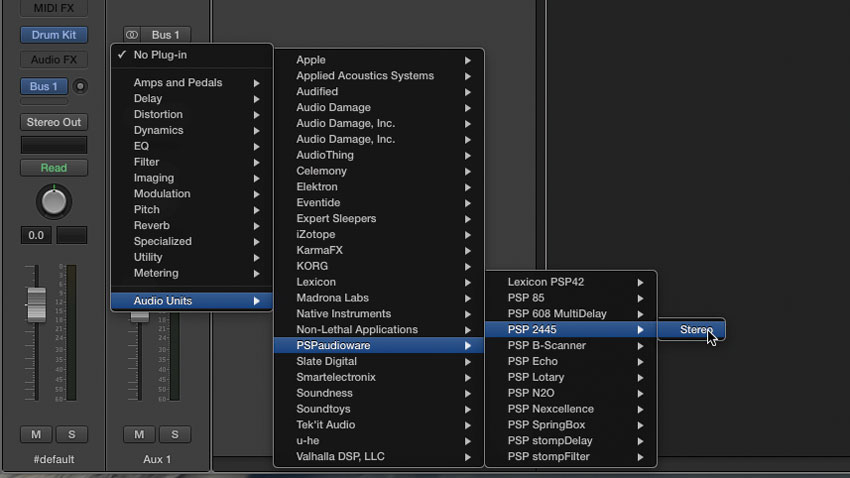Open the Lexicon manufacturer submenu
The image size is (850, 478).
click(379, 282)
